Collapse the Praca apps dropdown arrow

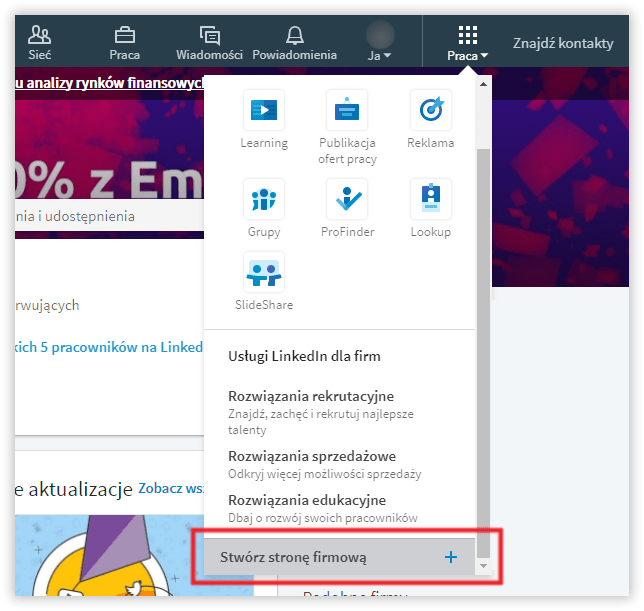pyautogui.click(x=484, y=55)
